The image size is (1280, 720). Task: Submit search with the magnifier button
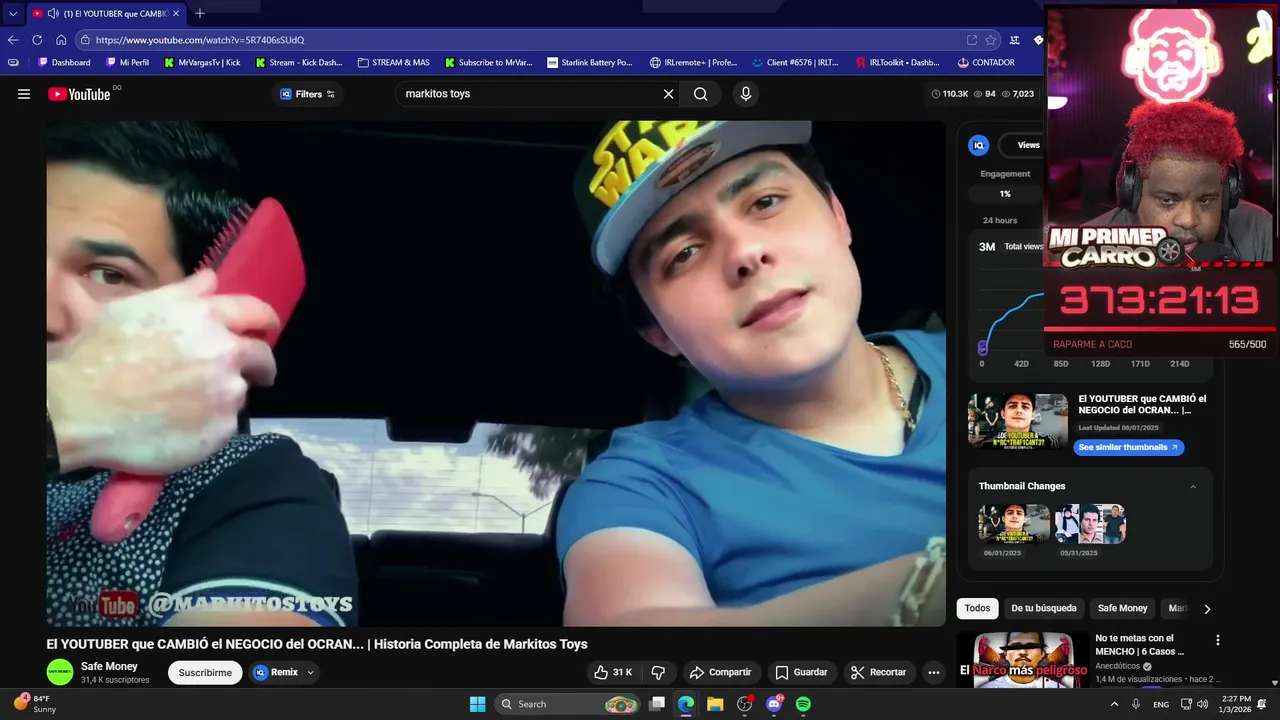700,94
